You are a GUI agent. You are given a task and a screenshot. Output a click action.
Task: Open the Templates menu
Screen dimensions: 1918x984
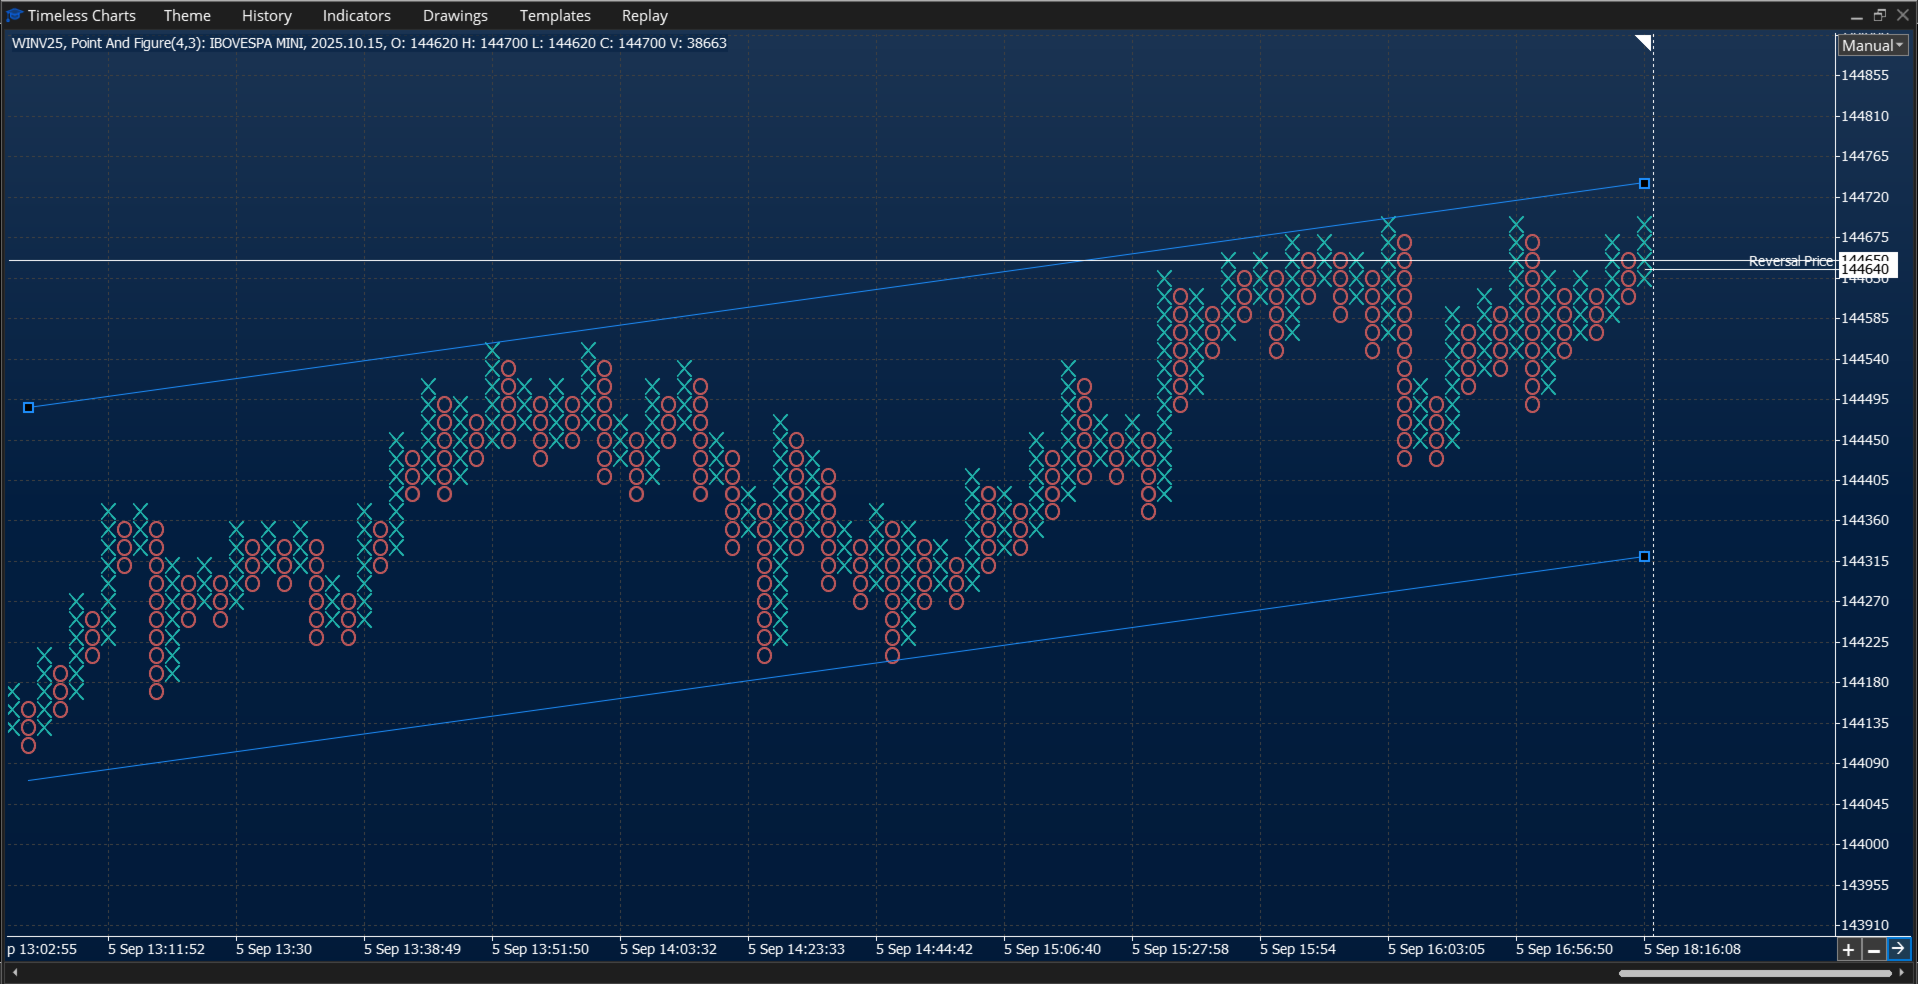tap(555, 16)
